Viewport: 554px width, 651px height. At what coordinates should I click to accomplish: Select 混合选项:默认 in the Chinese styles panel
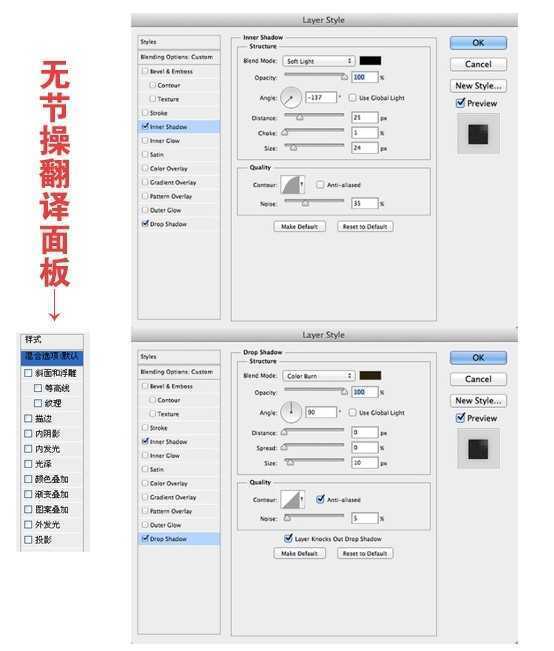click(52, 357)
